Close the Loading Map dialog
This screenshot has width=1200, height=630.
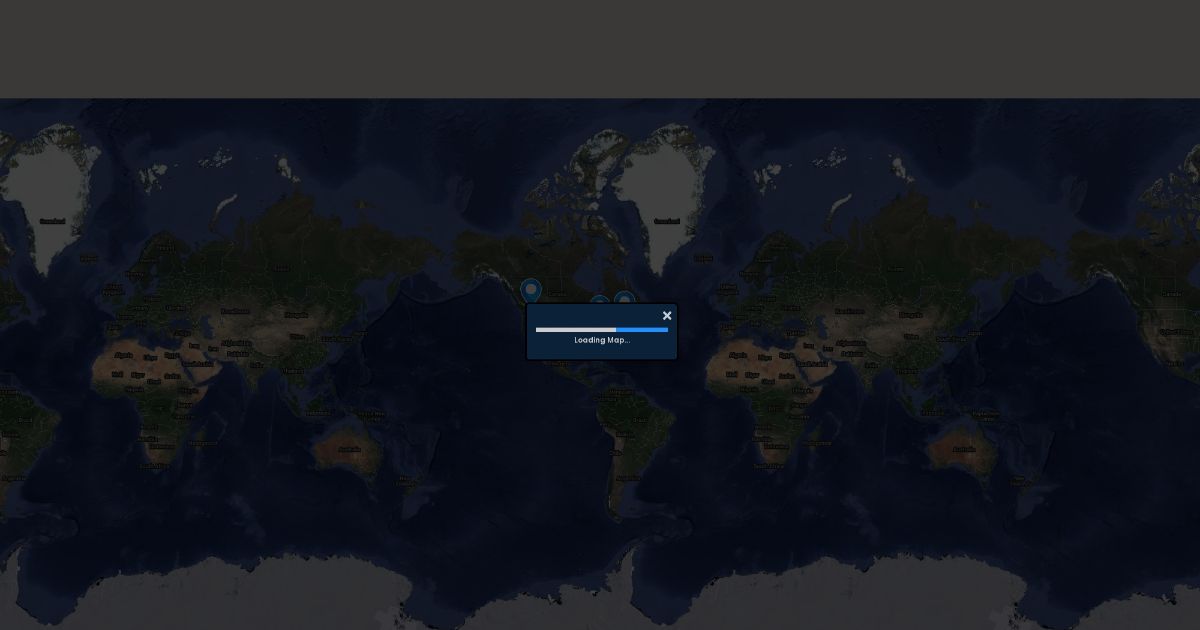click(667, 316)
